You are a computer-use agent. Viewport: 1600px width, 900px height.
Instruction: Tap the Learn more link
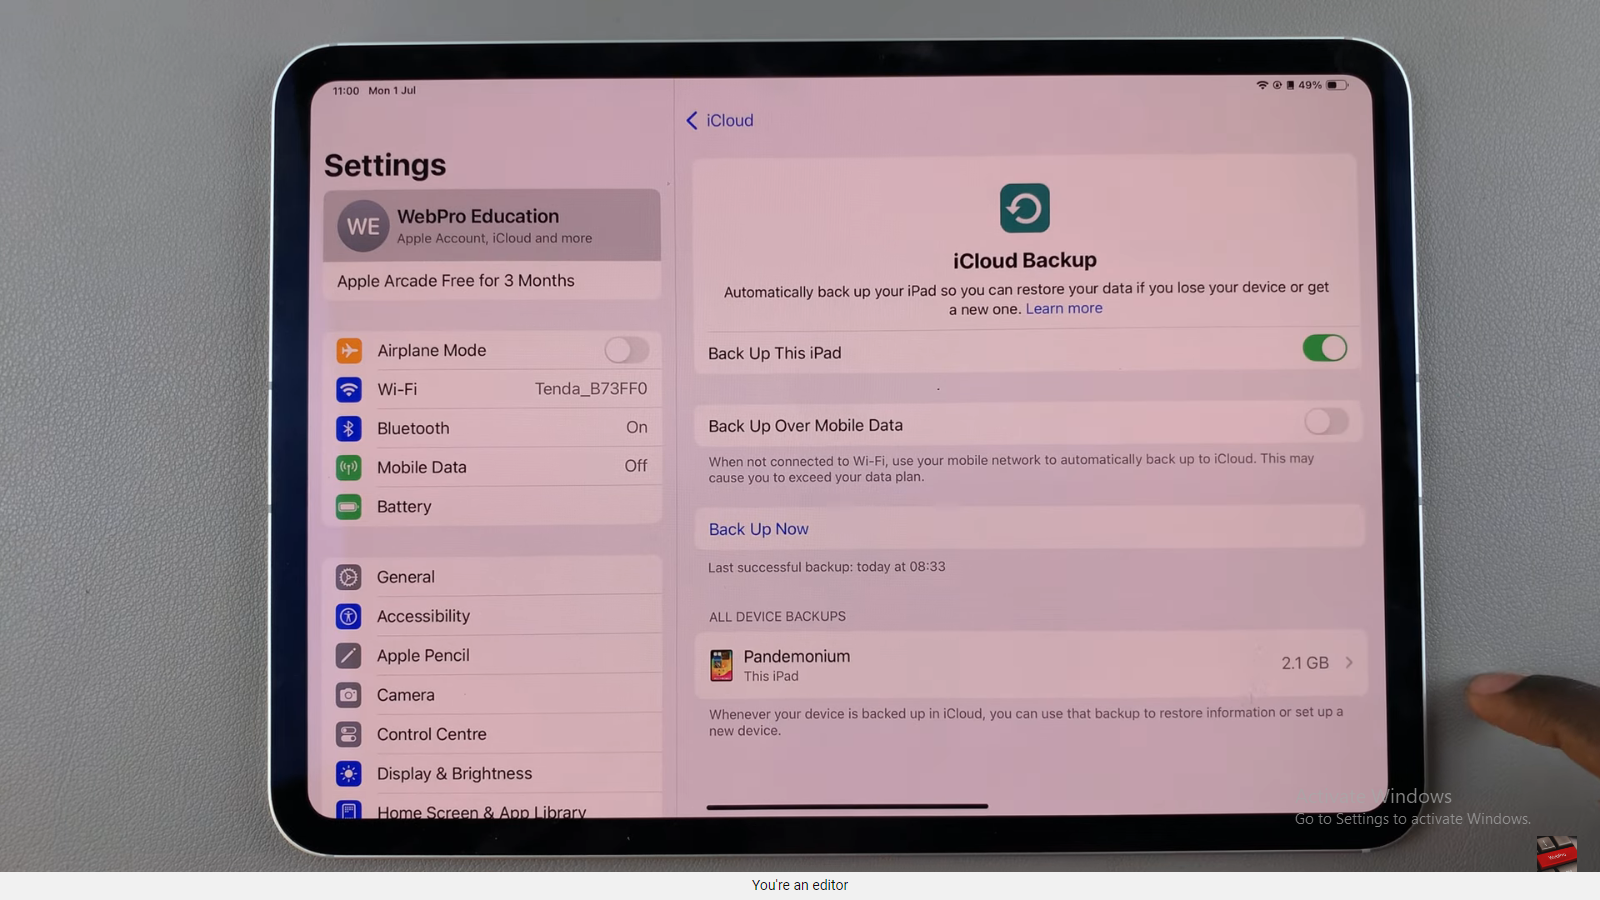pos(1064,309)
